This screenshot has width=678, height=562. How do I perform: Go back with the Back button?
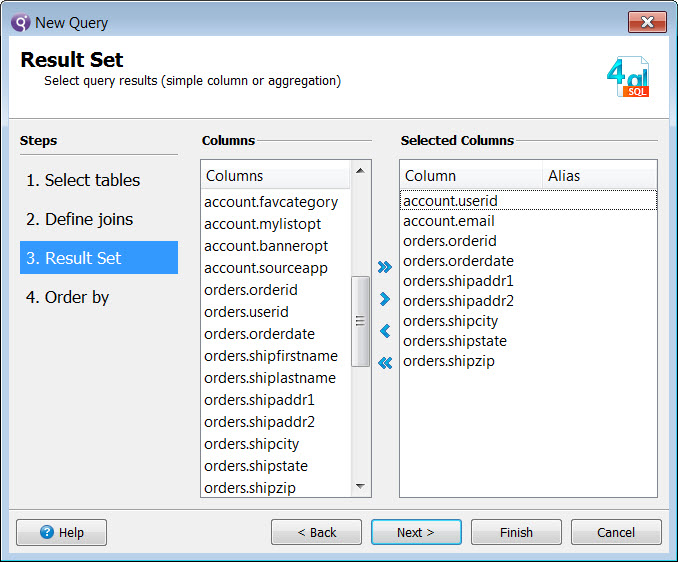coord(316,532)
